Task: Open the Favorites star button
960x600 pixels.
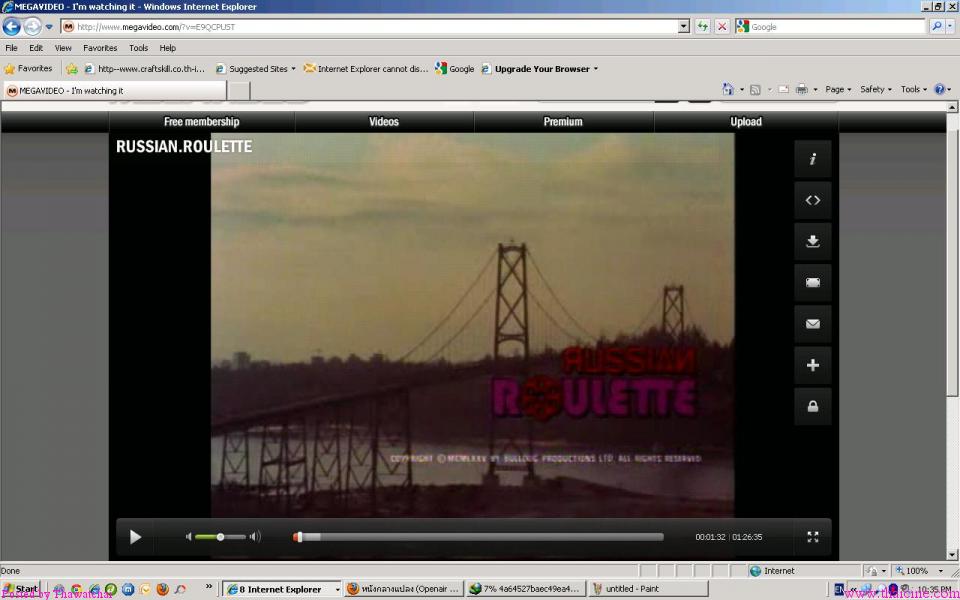Action: (28, 69)
